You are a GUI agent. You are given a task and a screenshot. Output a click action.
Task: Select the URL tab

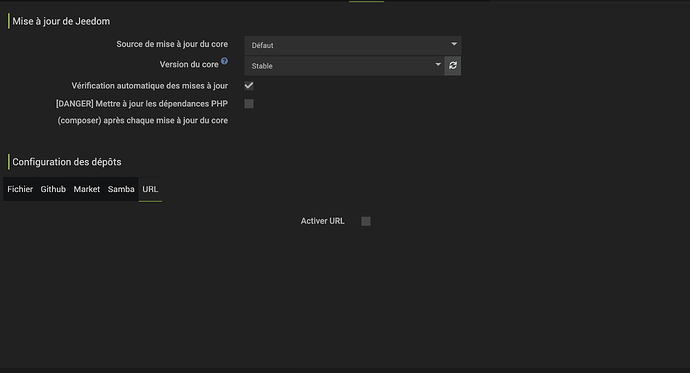point(150,189)
